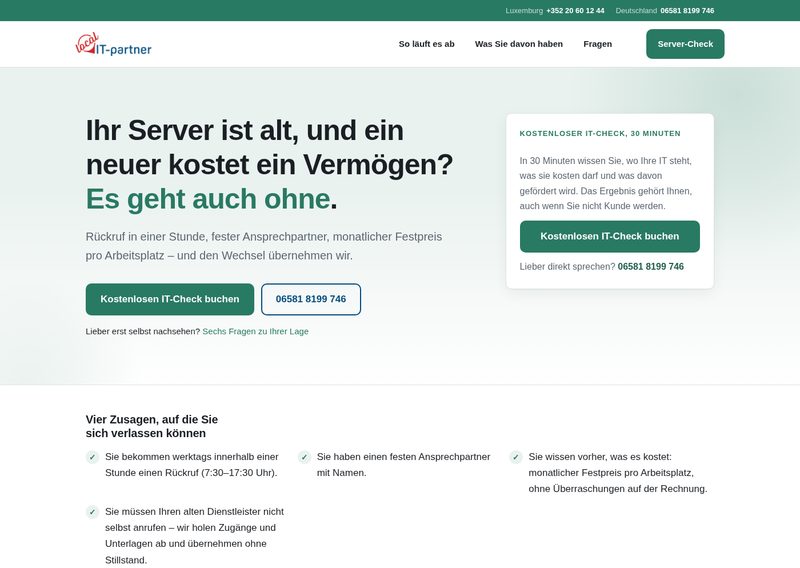Click 'Deutschland' label in top bar

tap(636, 11)
